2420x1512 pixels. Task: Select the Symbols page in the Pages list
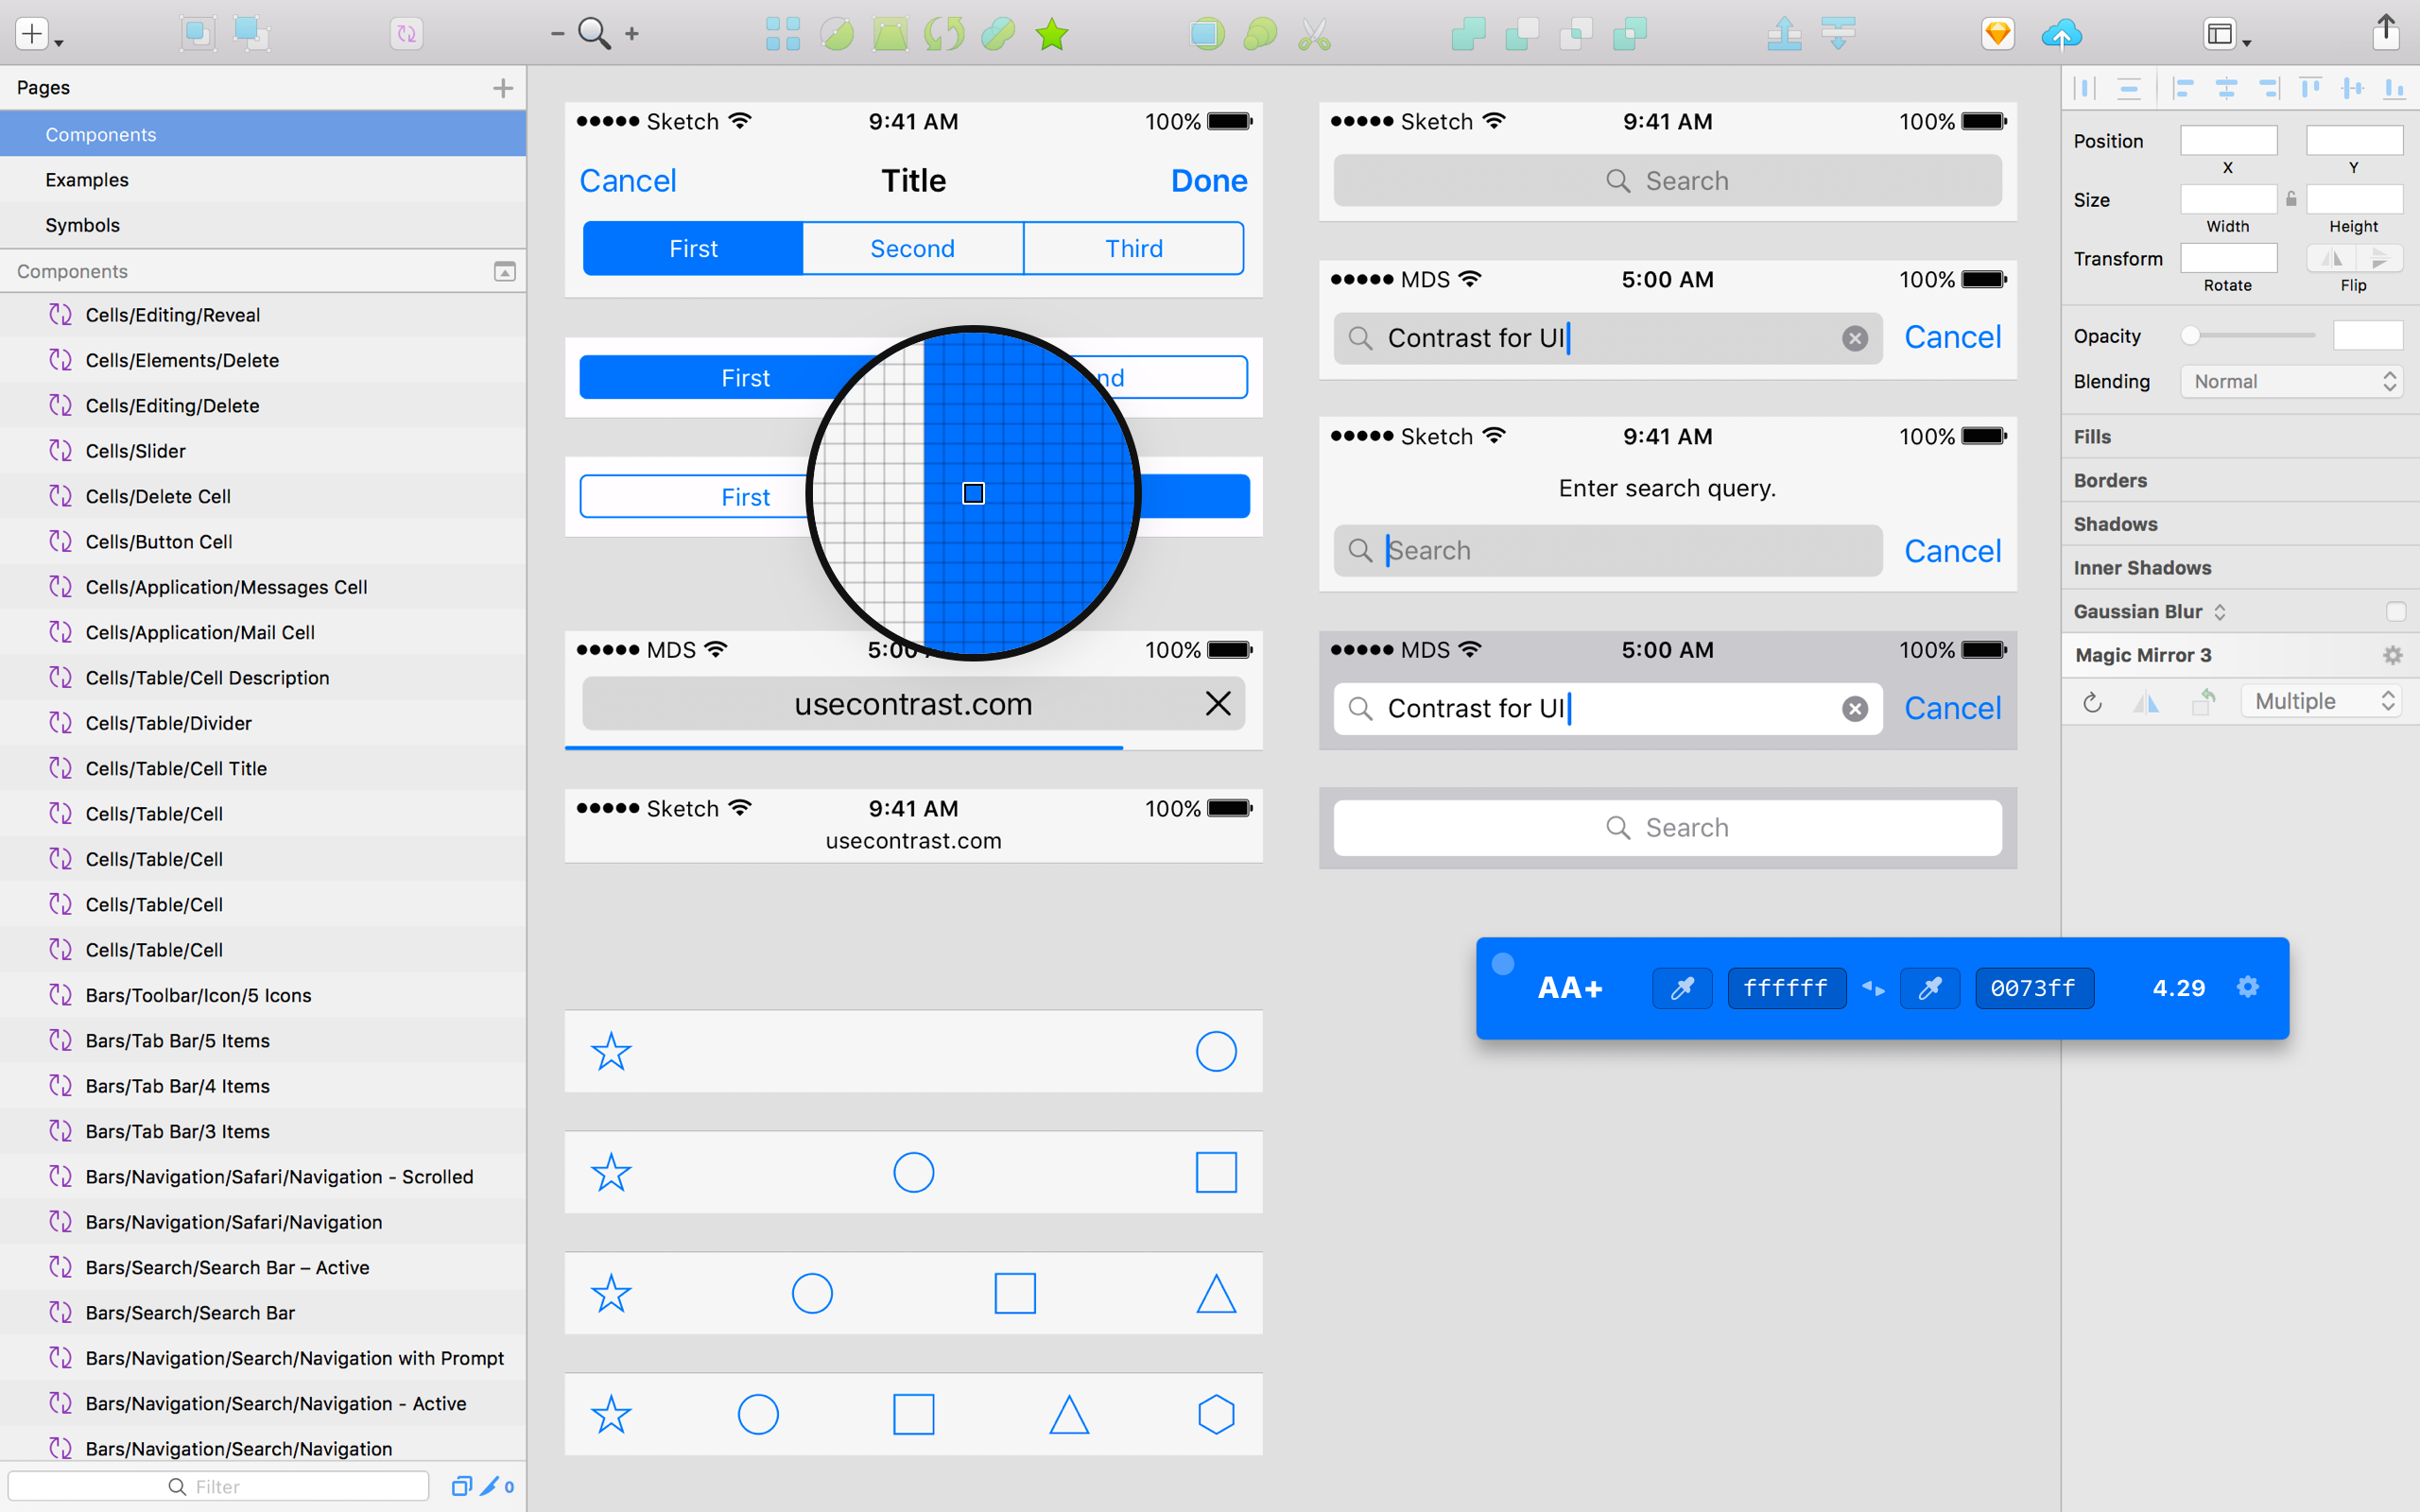(82, 225)
